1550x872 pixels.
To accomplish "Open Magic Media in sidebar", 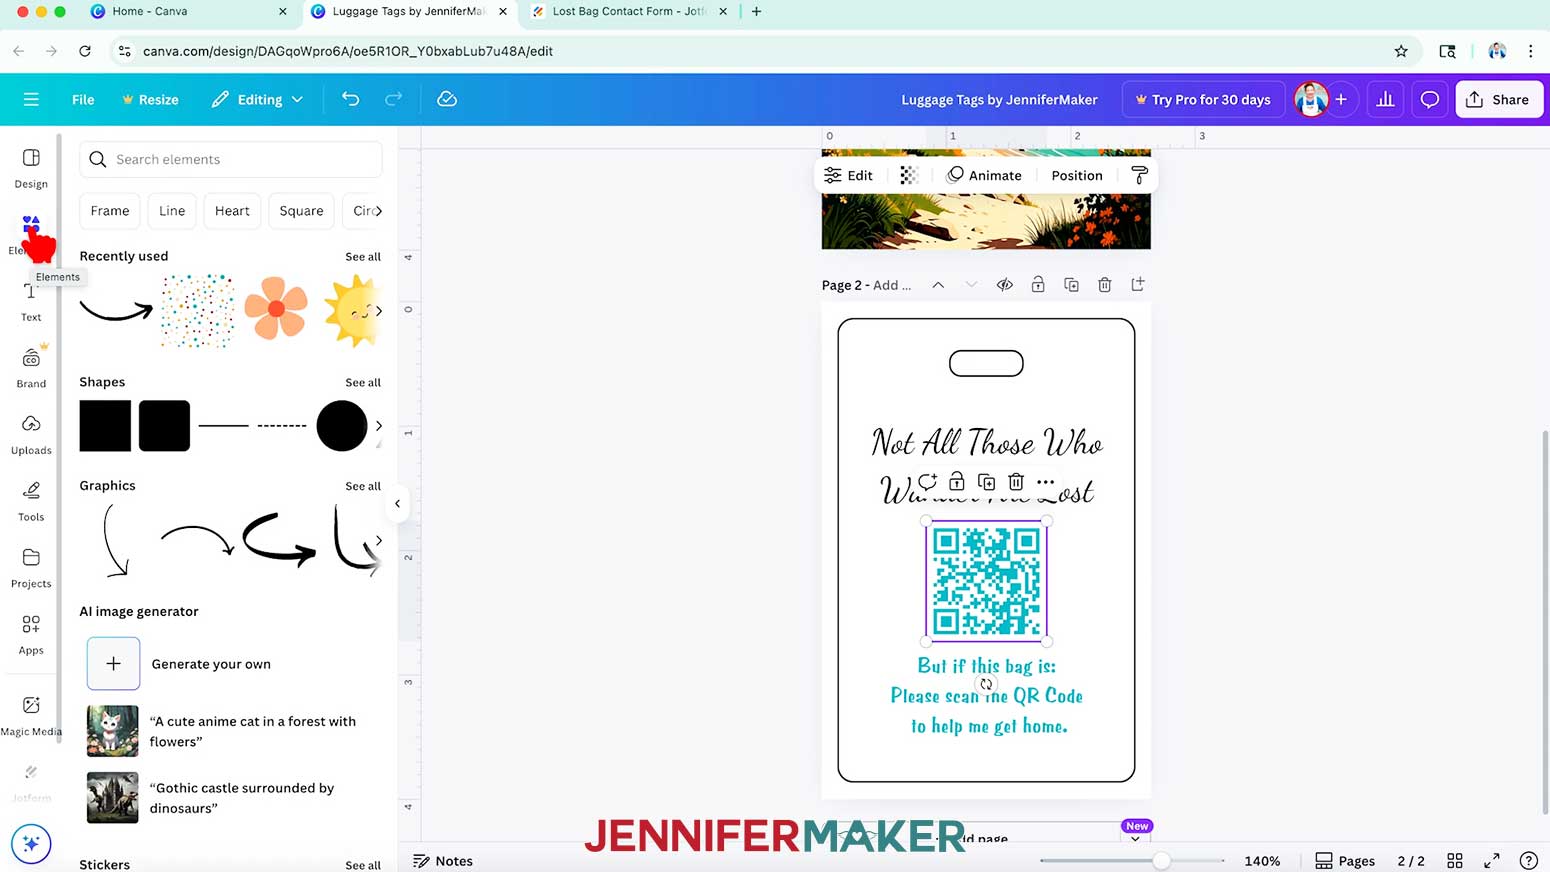I will pyautogui.click(x=31, y=715).
